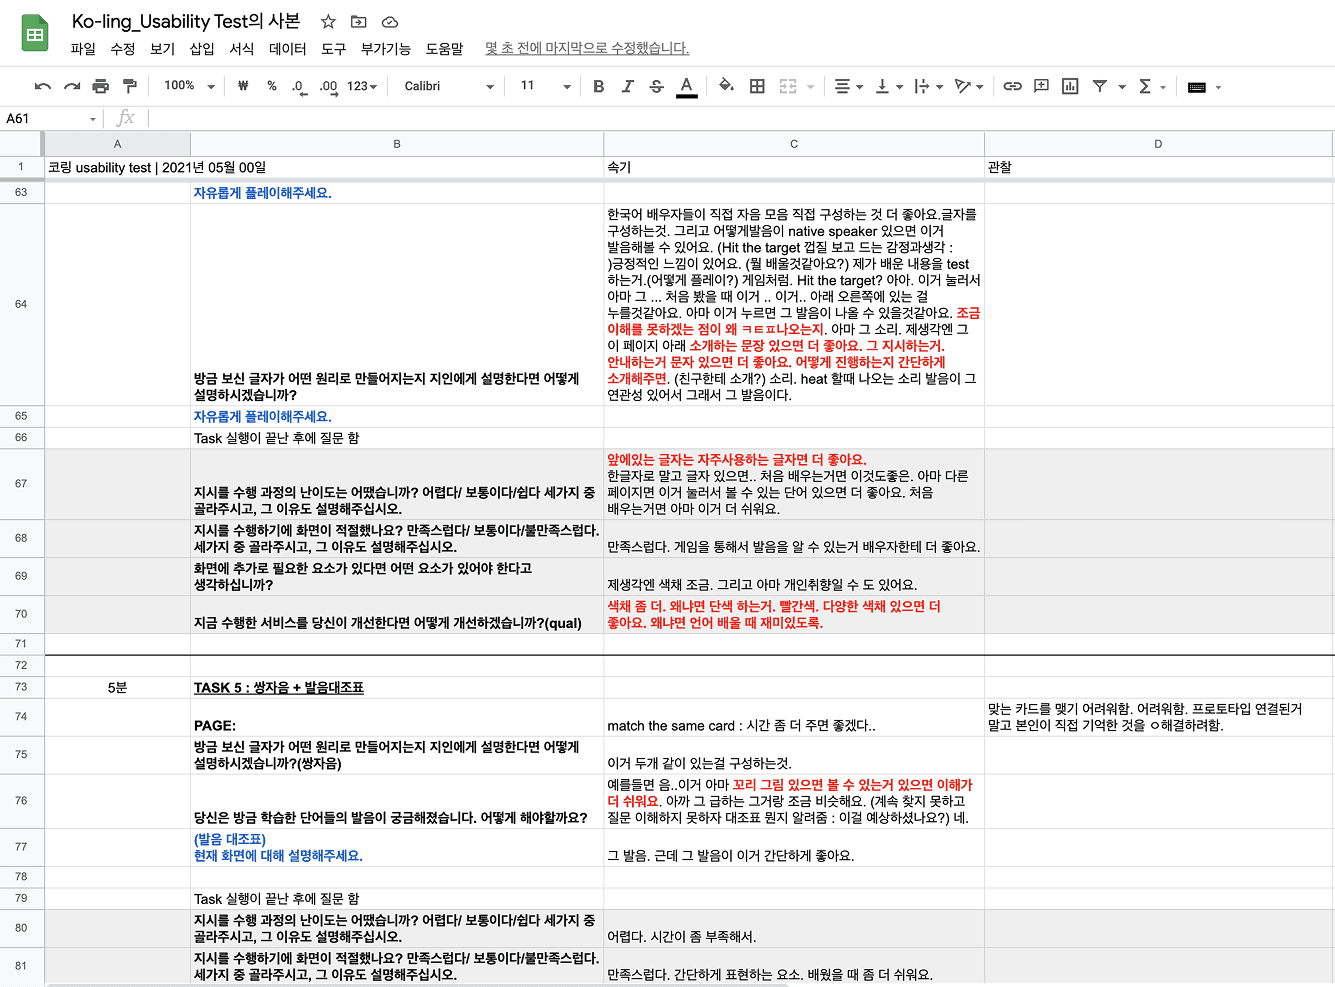Click into the formula bar
This screenshot has width=1335, height=987.
click(x=740, y=119)
